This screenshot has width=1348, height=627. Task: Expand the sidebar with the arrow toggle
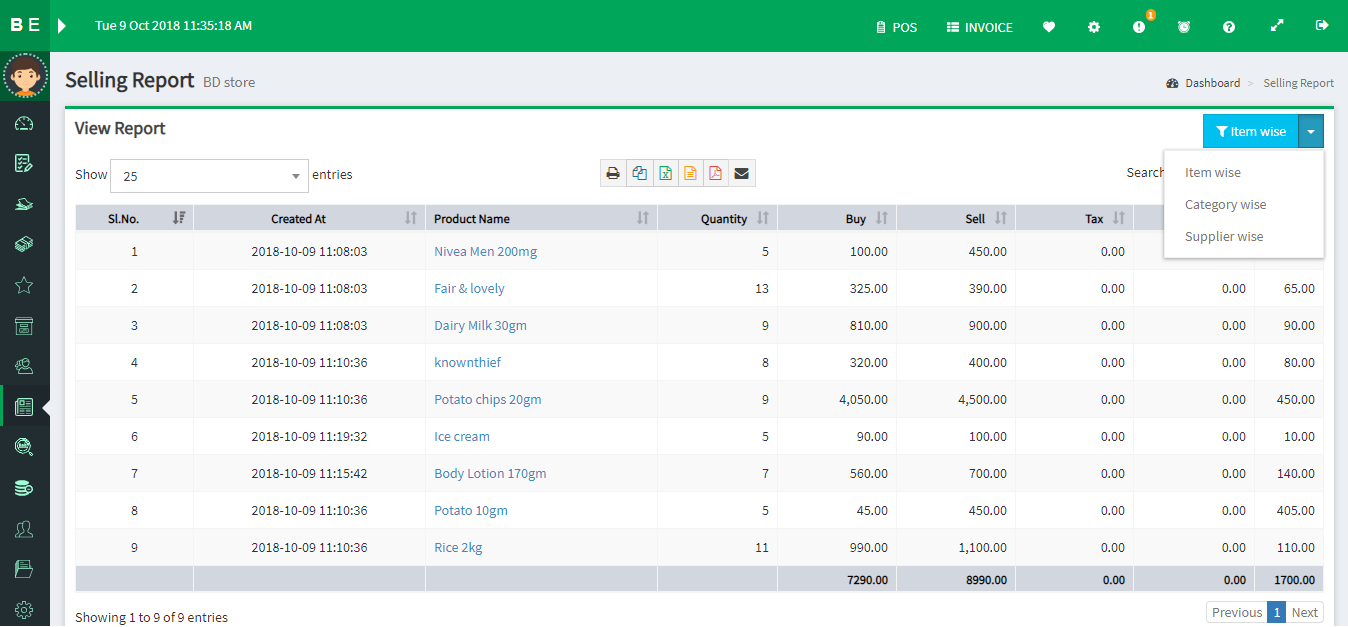62,26
